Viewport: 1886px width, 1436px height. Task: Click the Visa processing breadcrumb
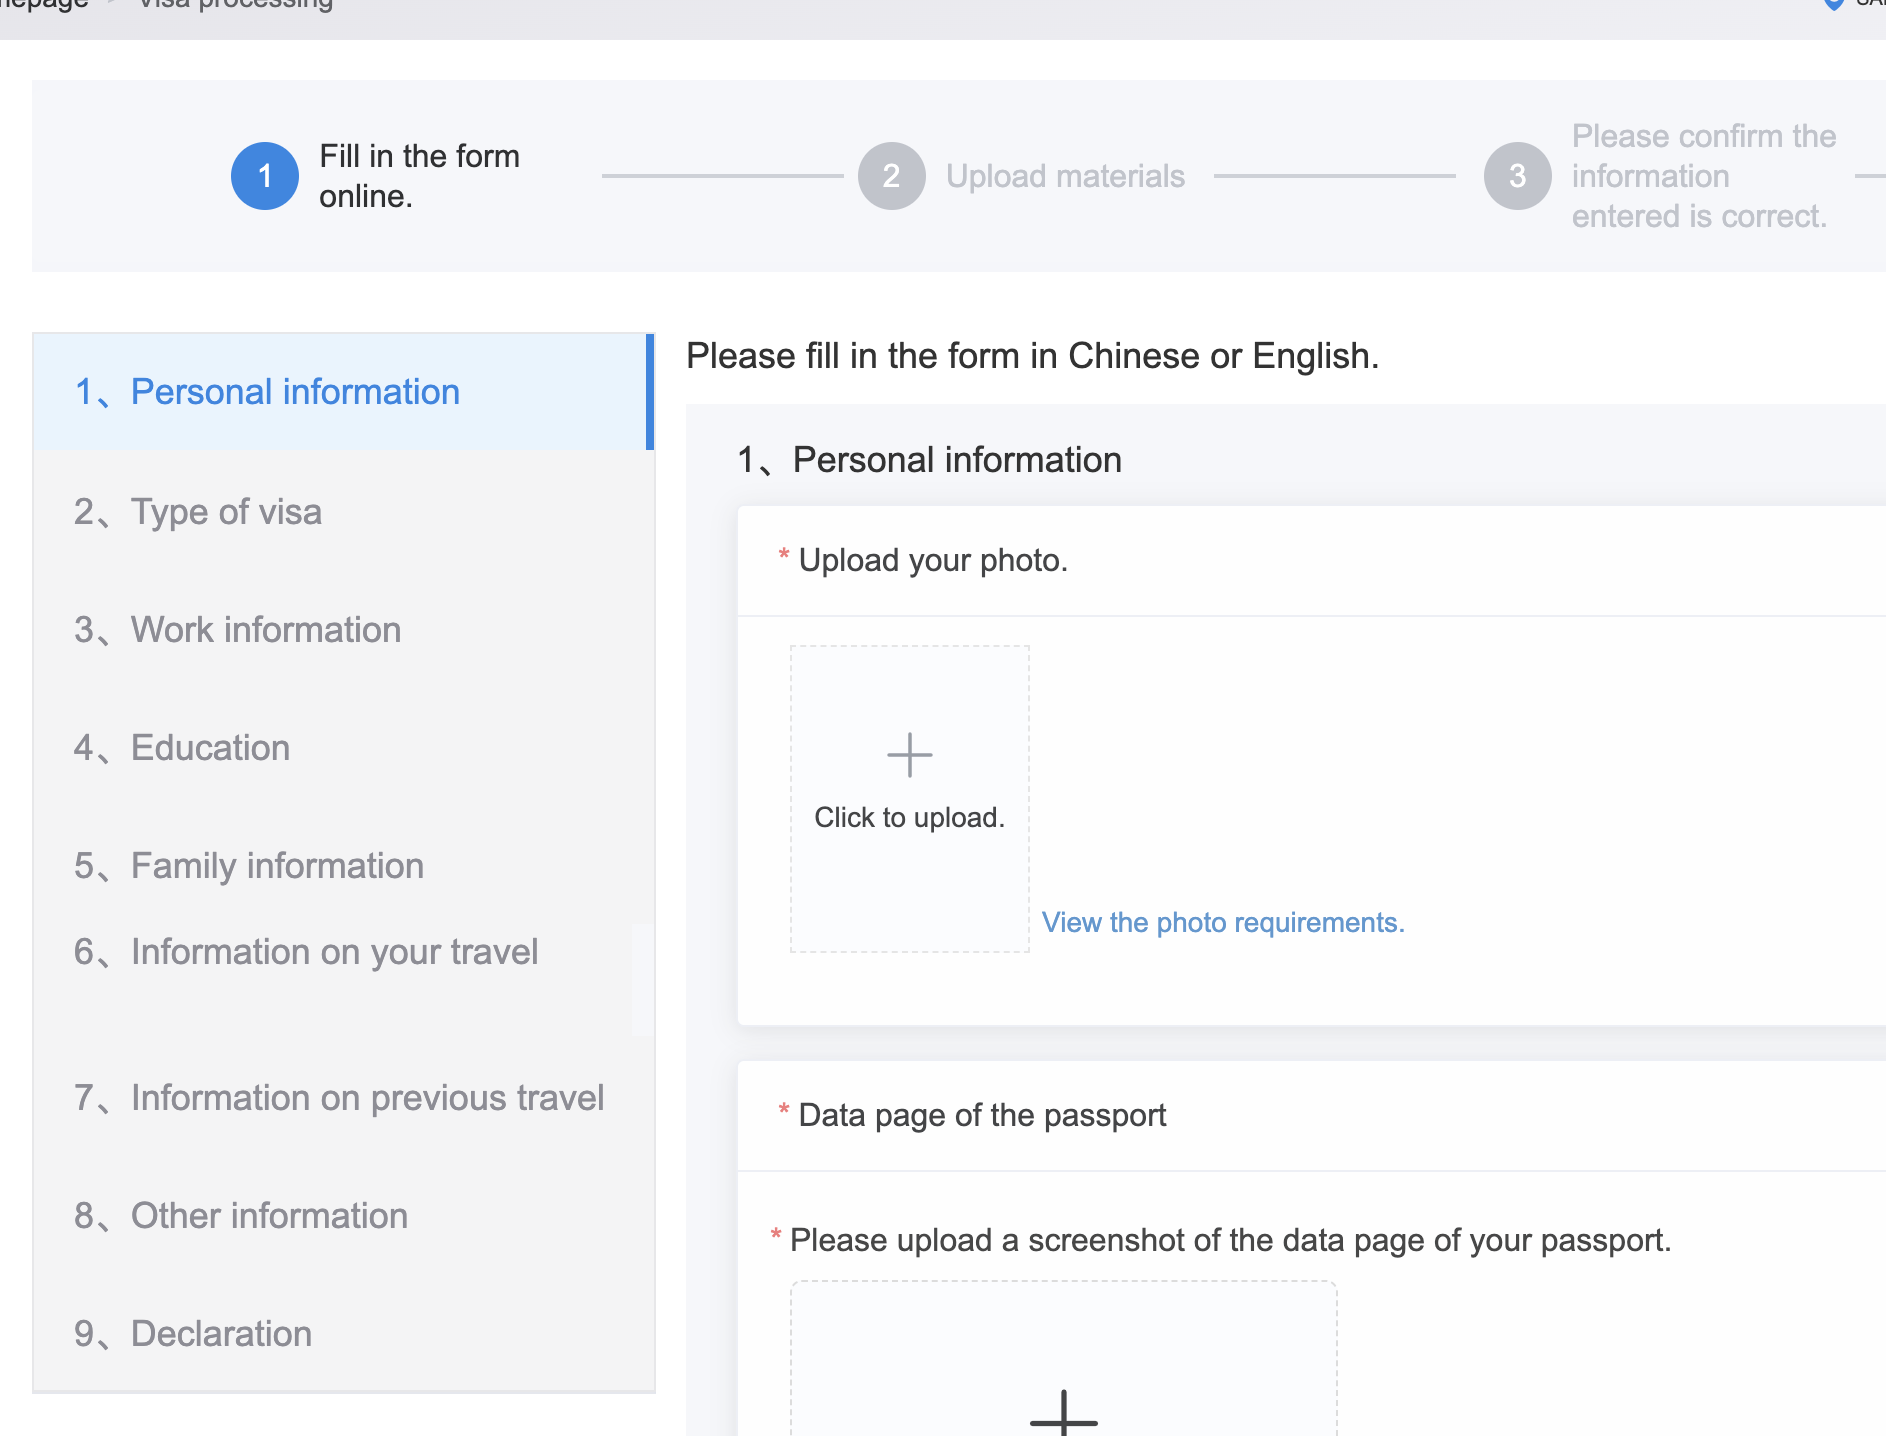[x=236, y=5]
